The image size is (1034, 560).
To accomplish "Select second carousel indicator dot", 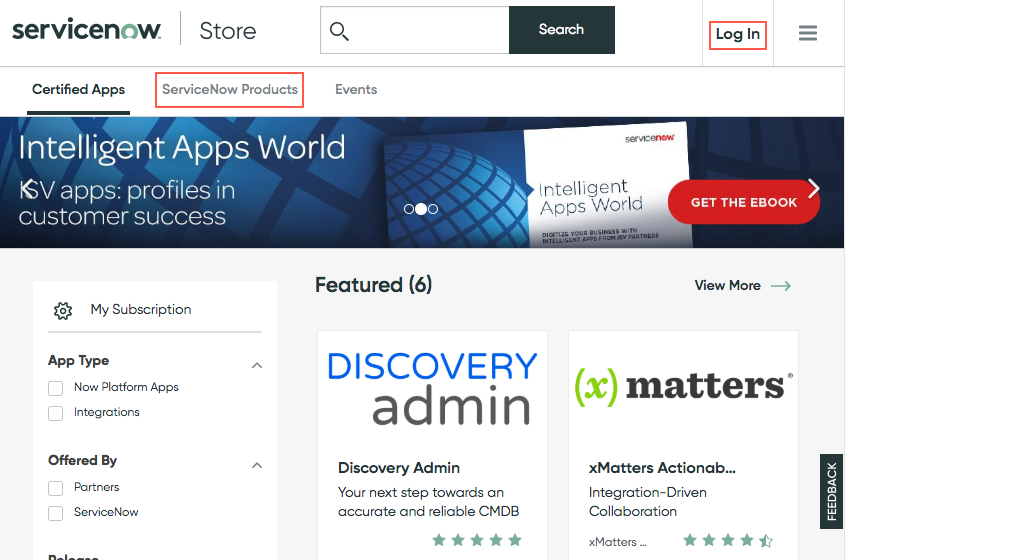I will (x=421, y=209).
